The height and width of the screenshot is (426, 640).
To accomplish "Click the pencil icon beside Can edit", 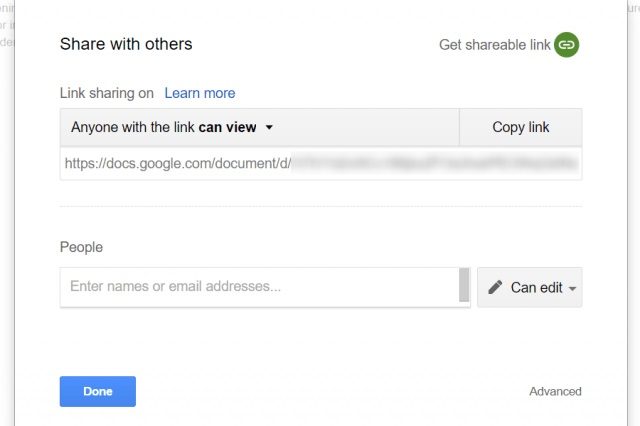I will click(x=495, y=287).
